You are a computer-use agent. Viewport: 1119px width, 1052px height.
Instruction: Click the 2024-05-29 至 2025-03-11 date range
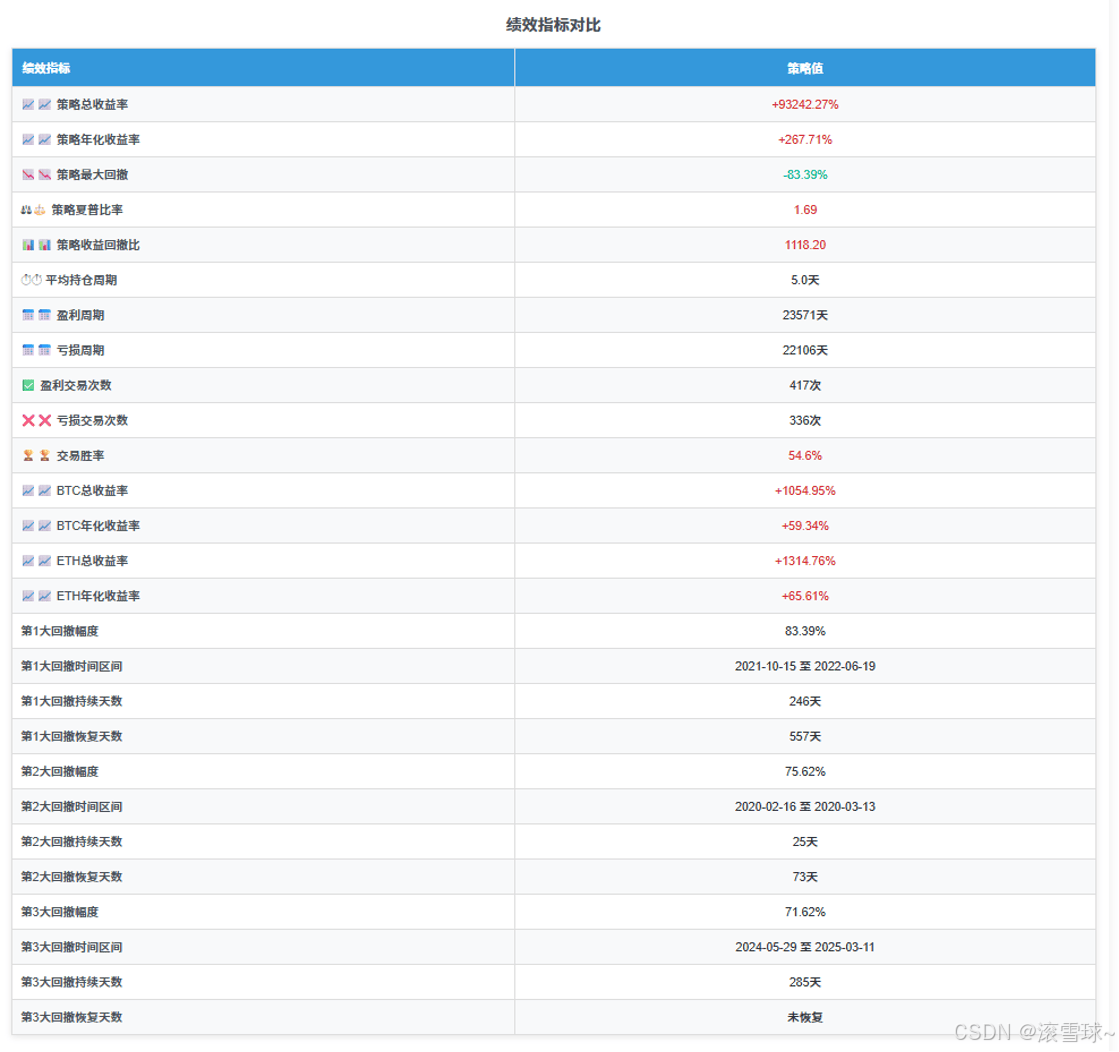point(805,947)
